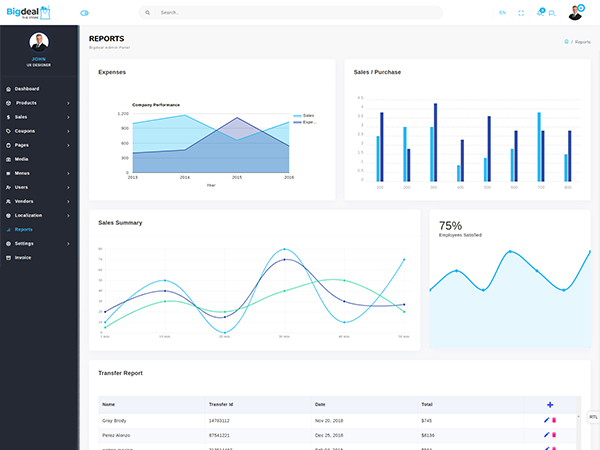The image size is (600, 450).
Task: Toggle the sidebar collapse switch in header
Action: [84, 13]
